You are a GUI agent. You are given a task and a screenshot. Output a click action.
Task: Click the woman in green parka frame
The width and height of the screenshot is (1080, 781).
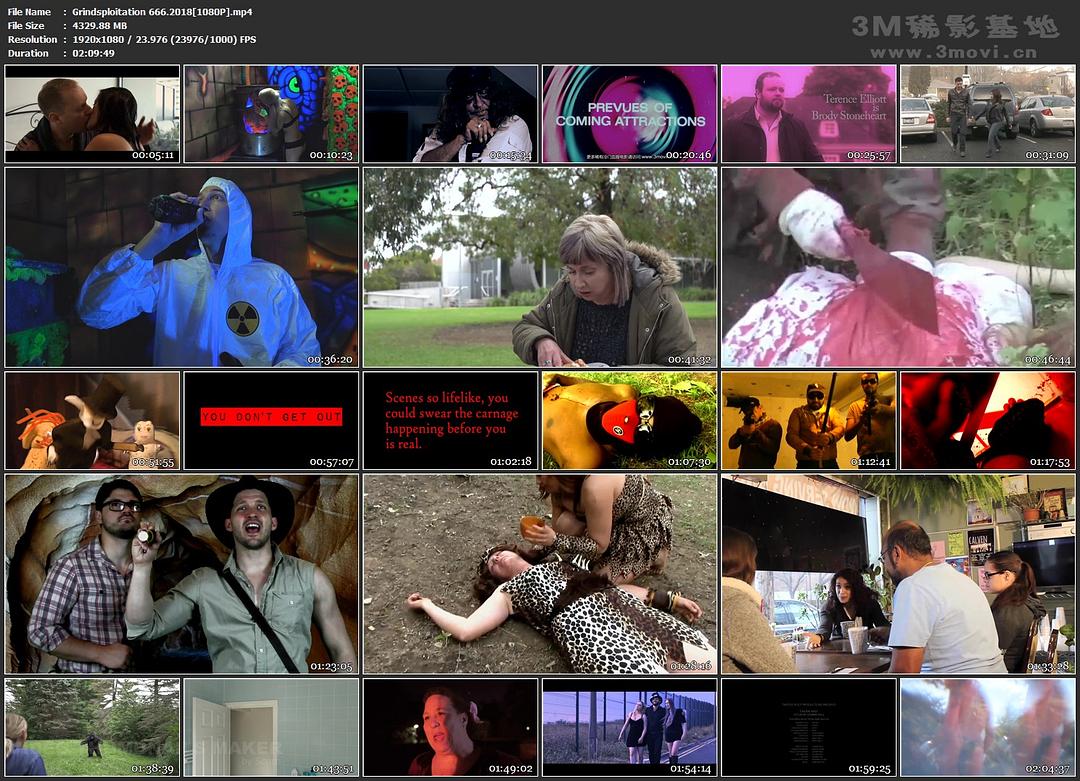(540, 267)
